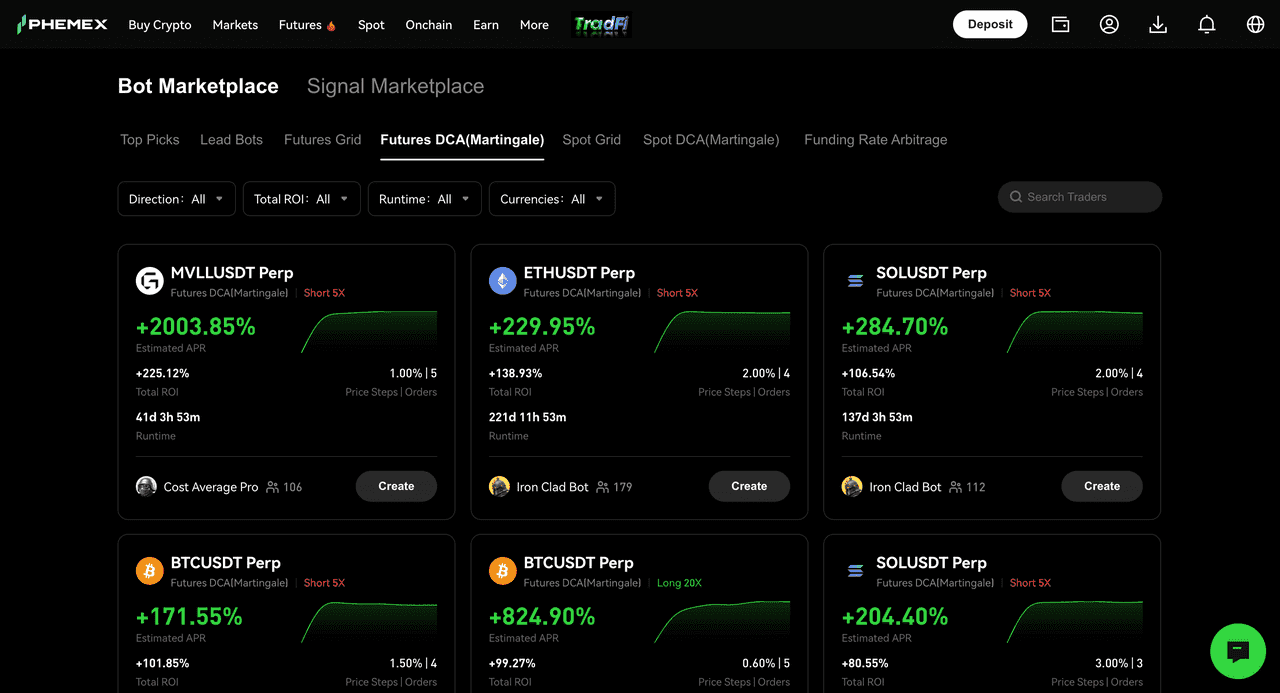The width and height of the screenshot is (1280, 693).
Task: Click Cost Average Pro avatar
Action: pos(146,486)
